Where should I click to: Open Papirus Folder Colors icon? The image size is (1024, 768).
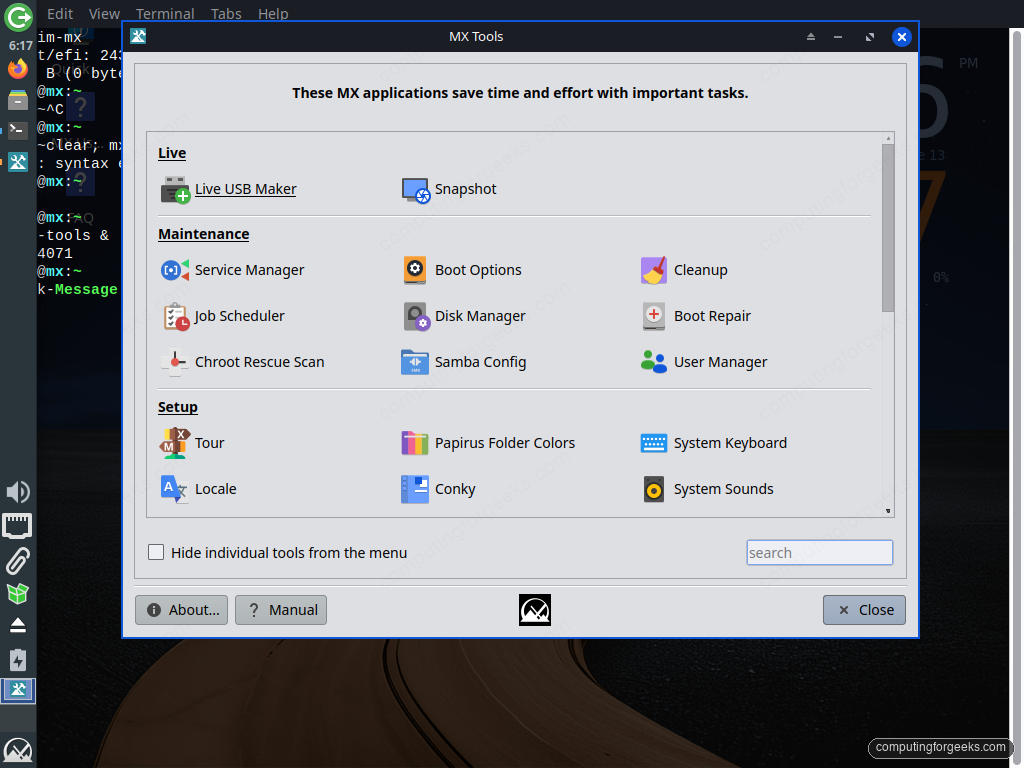[415, 443]
